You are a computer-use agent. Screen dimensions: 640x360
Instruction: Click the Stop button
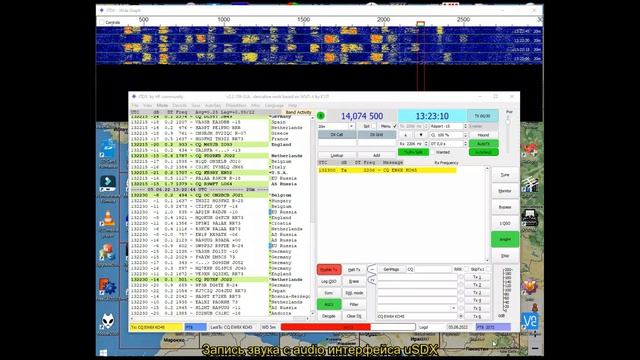[x=505, y=256]
